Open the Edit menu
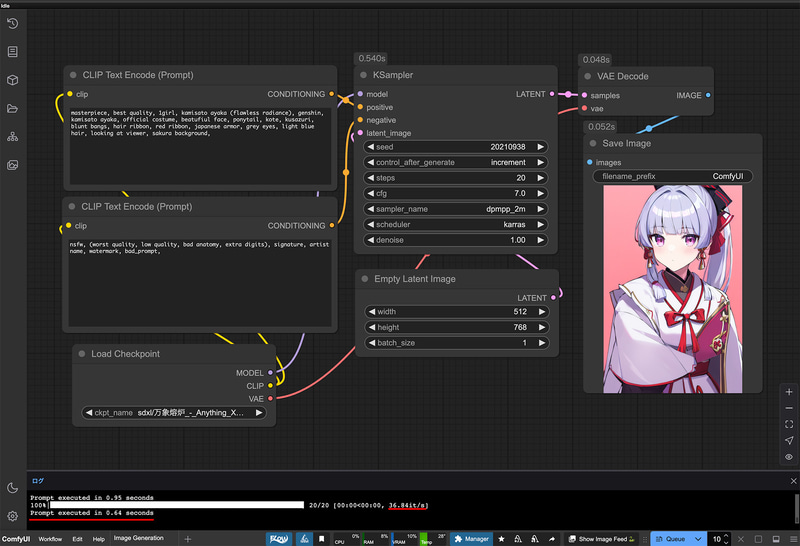Image resolution: width=800 pixels, height=546 pixels. click(77, 539)
